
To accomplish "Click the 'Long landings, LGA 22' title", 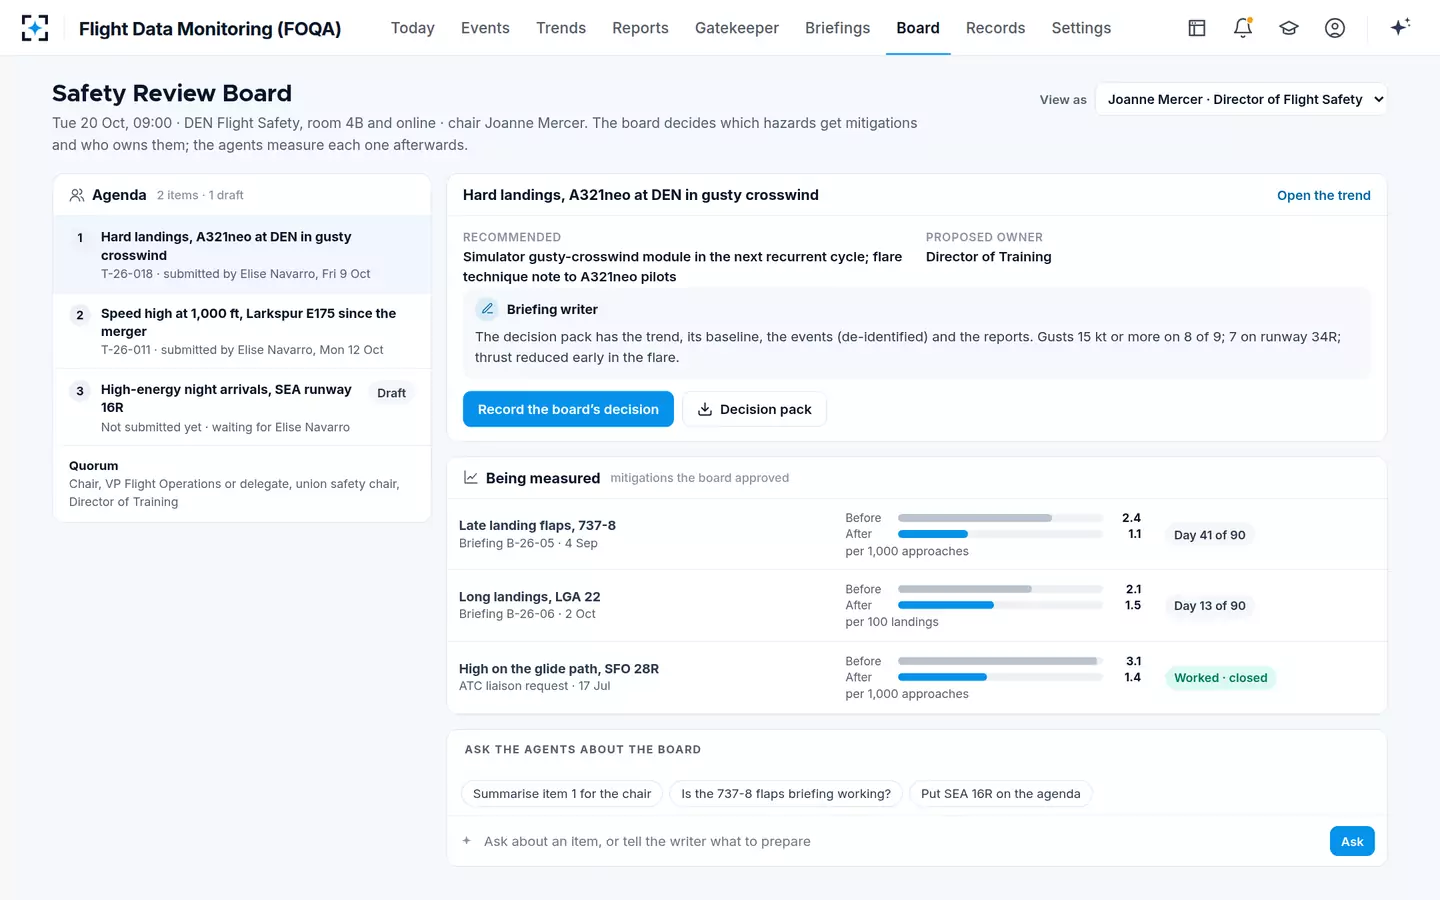I will pos(530,597).
